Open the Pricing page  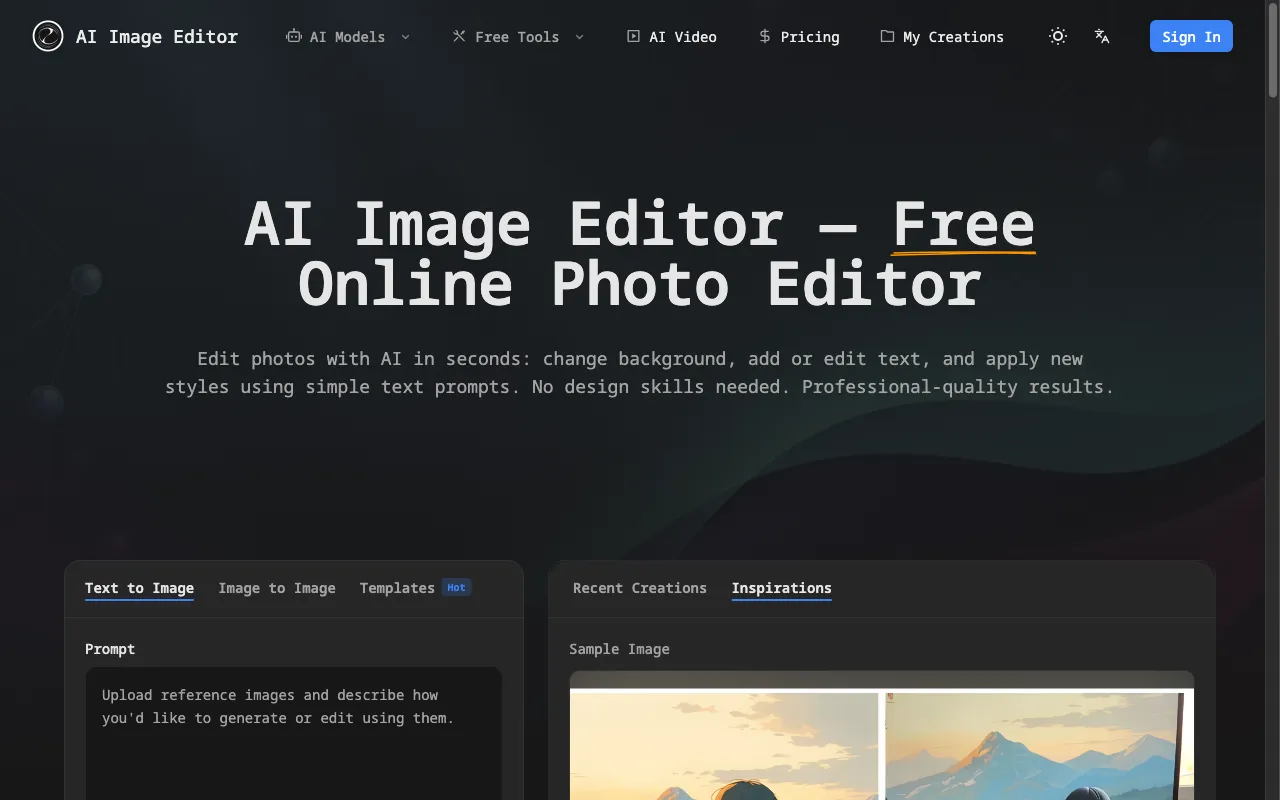click(799, 37)
